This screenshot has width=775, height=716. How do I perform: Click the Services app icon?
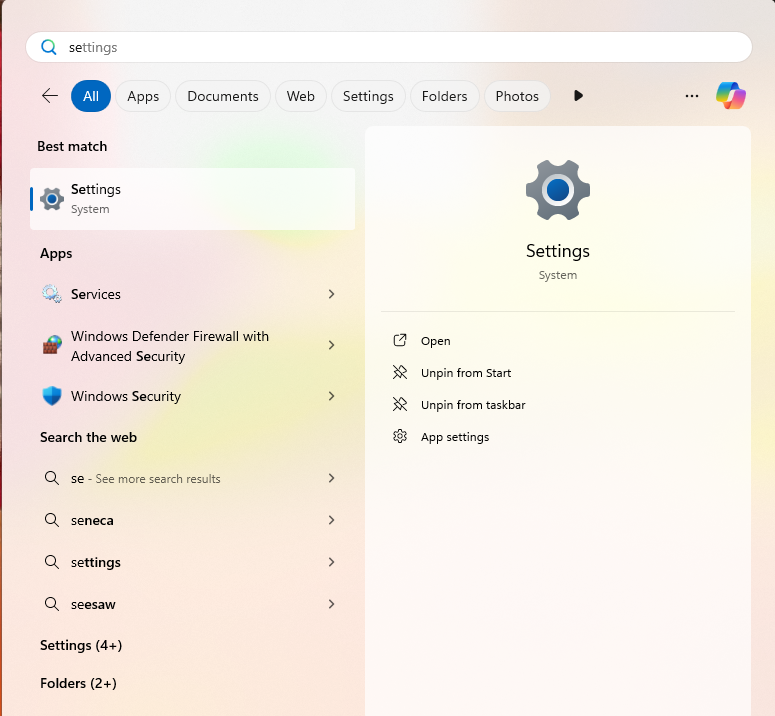coord(52,294)
